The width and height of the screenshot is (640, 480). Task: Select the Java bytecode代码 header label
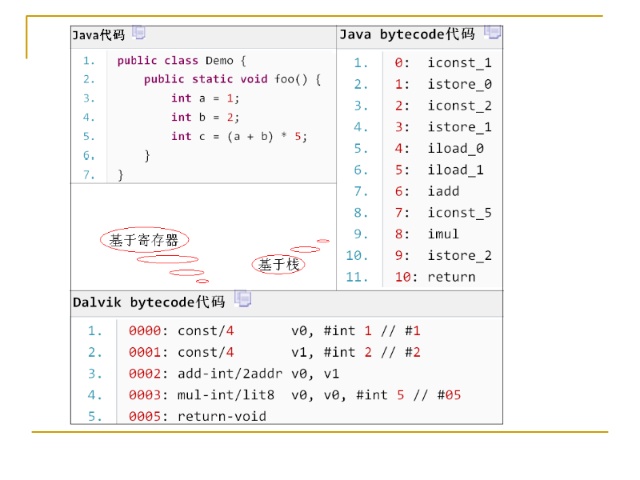(407, 34)
